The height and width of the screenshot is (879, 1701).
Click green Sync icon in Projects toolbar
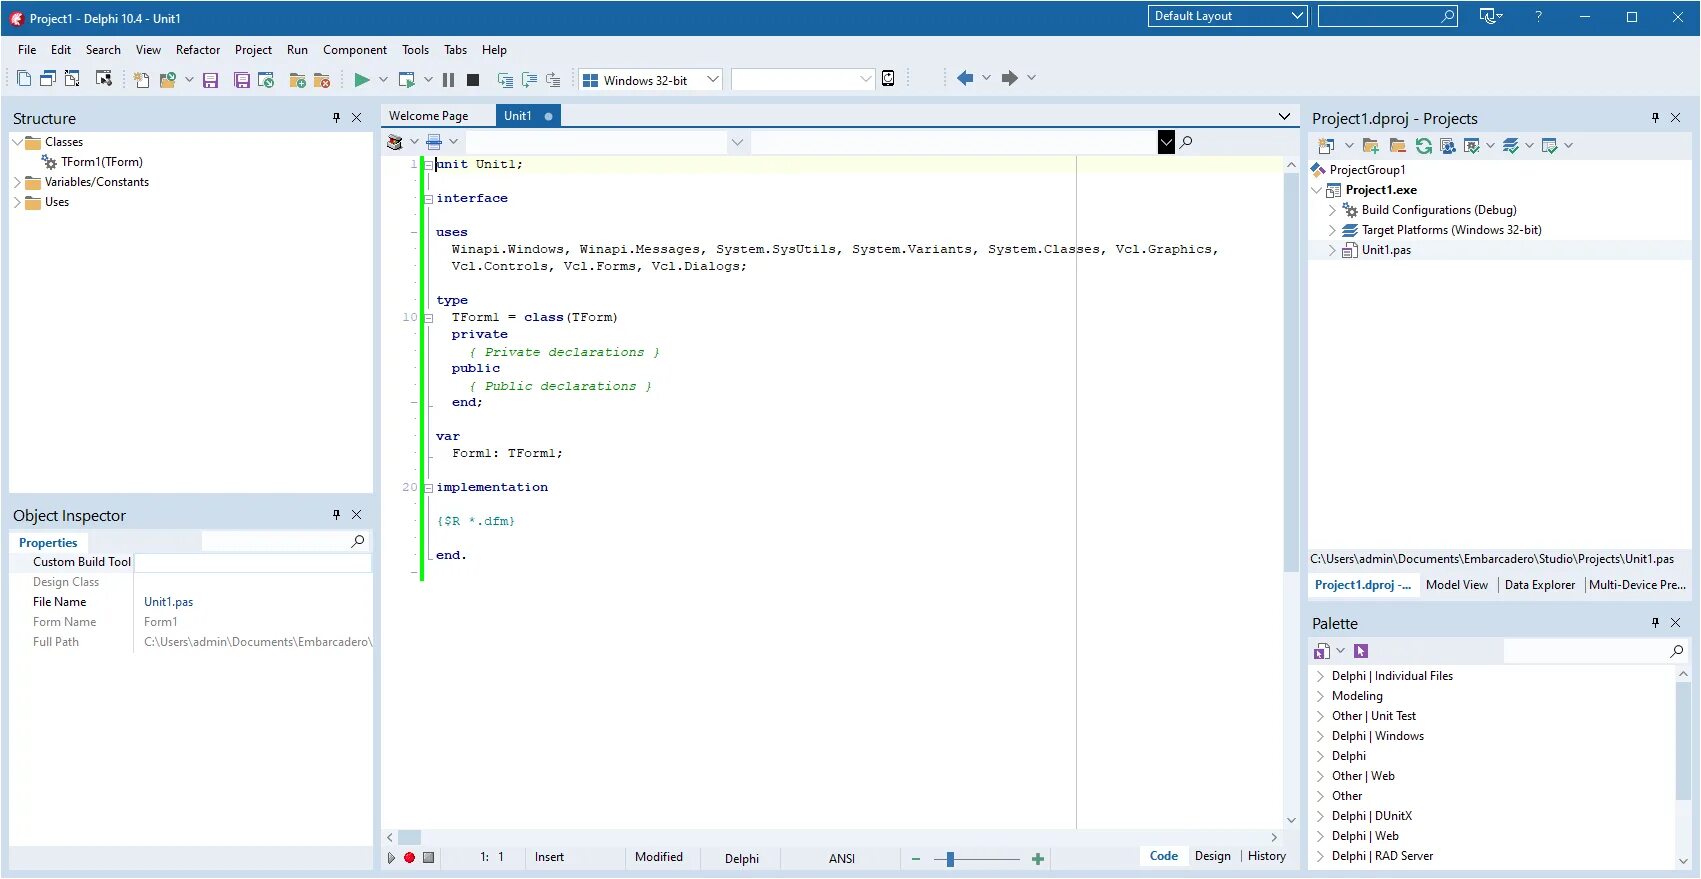pos(1423,146)
